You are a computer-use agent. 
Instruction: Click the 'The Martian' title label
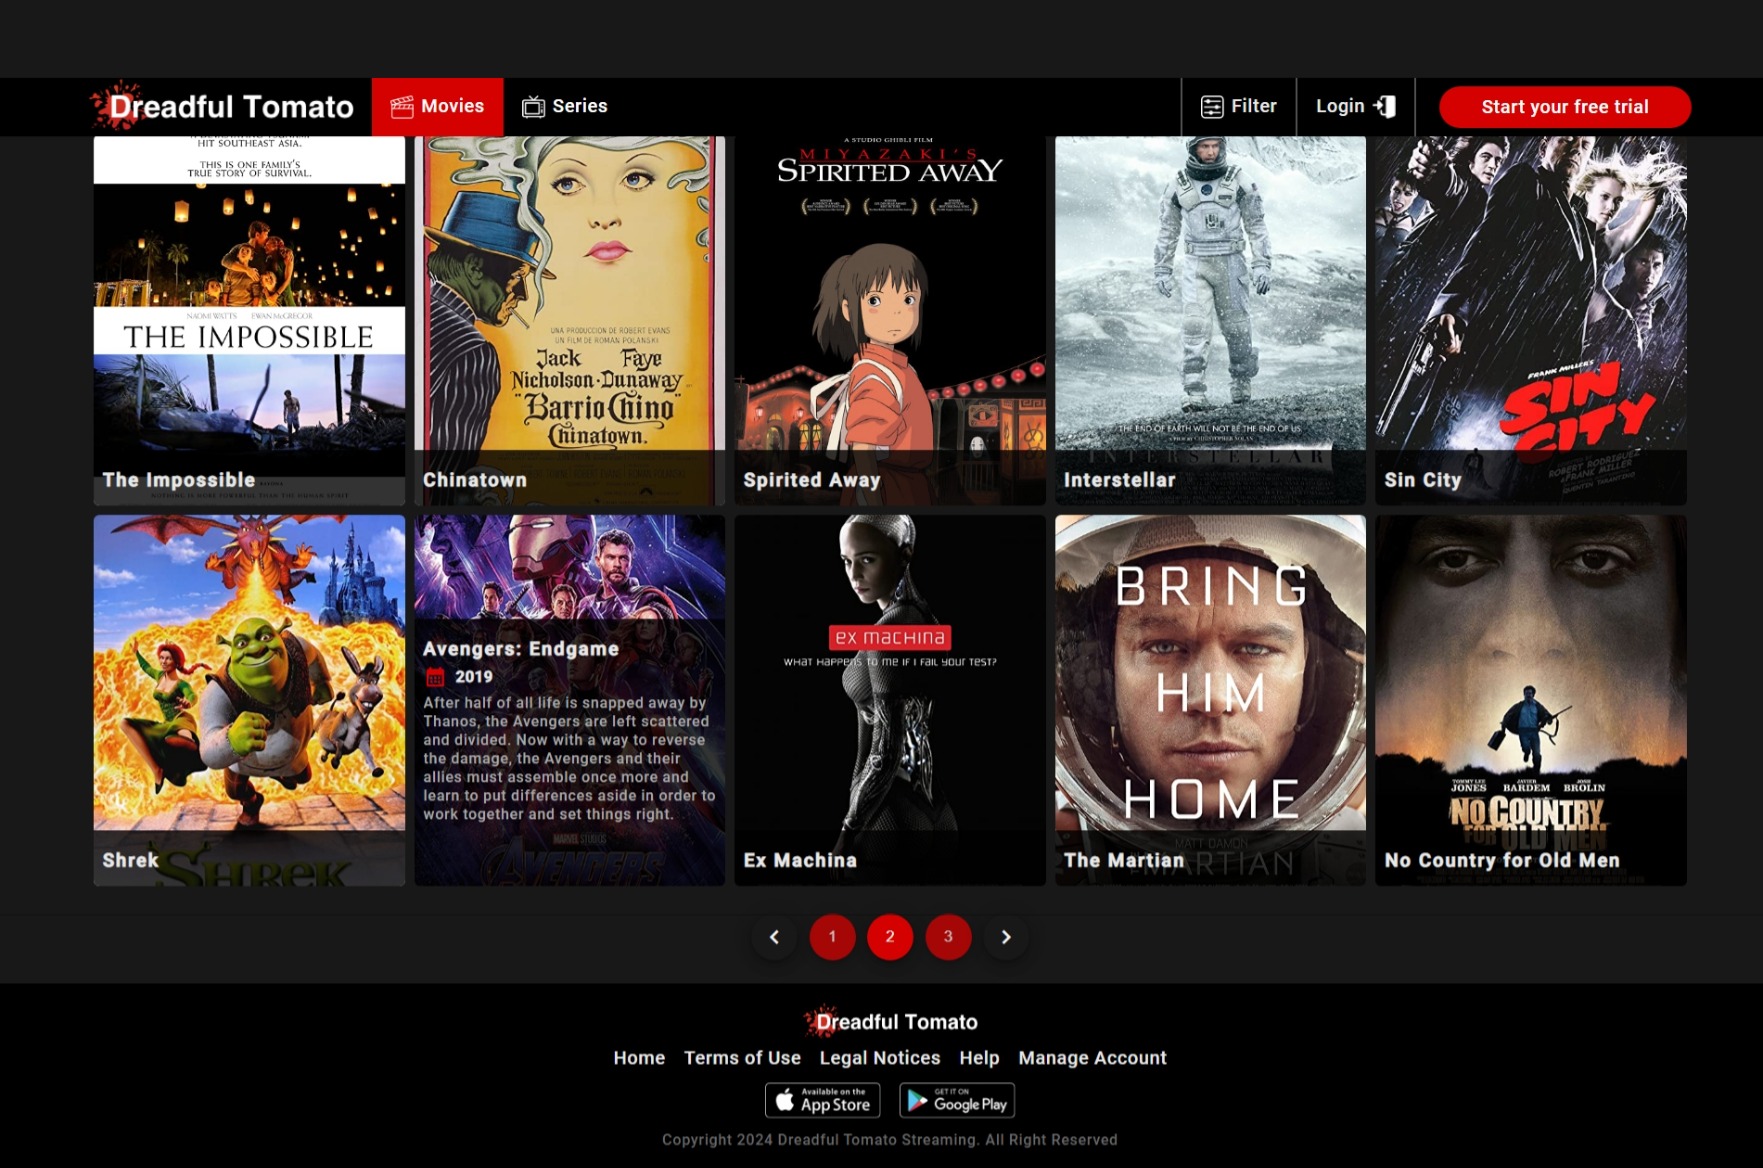click(1124, 860)
